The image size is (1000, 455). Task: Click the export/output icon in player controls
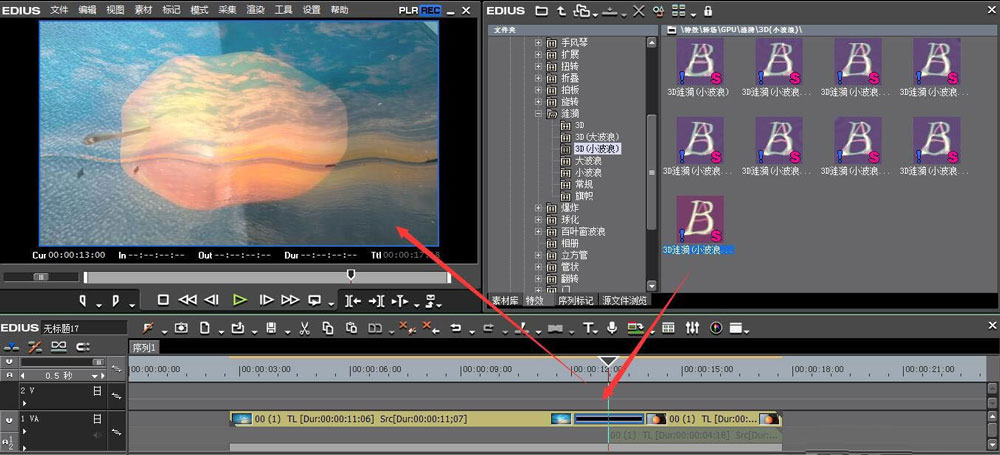(x=430, y=301)
